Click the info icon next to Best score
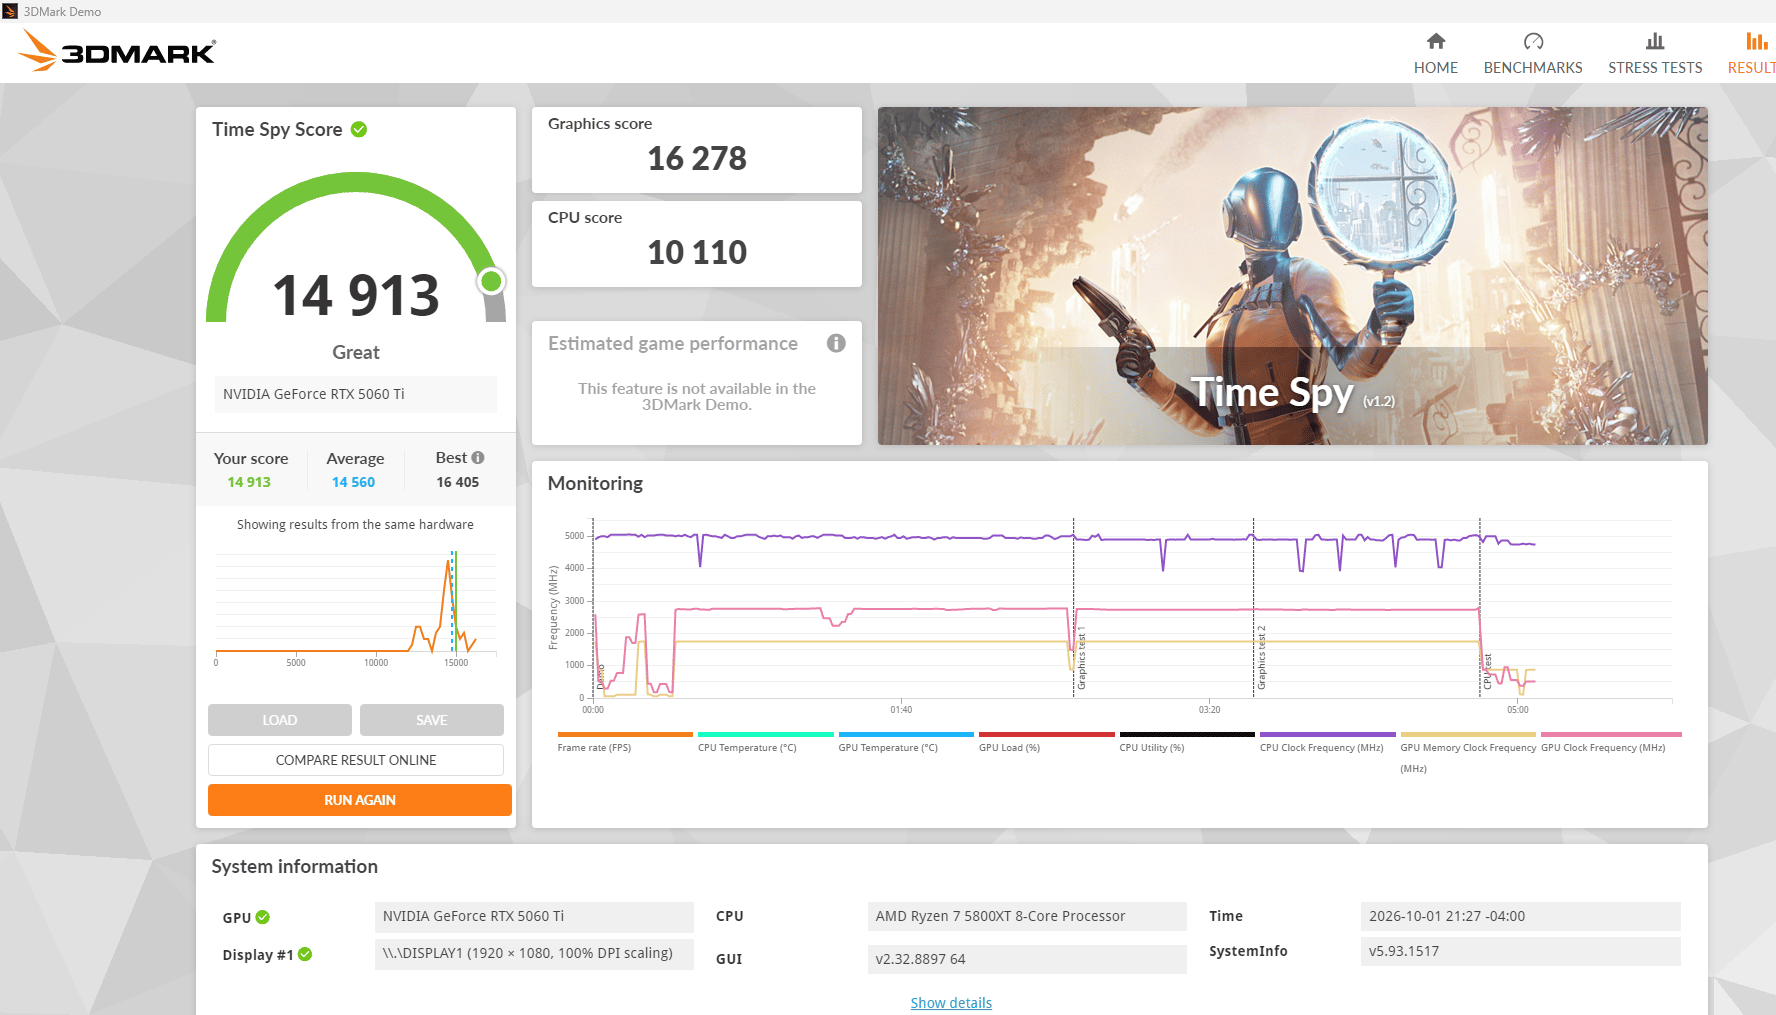The image size is (1776, 1015). (478, 458)
